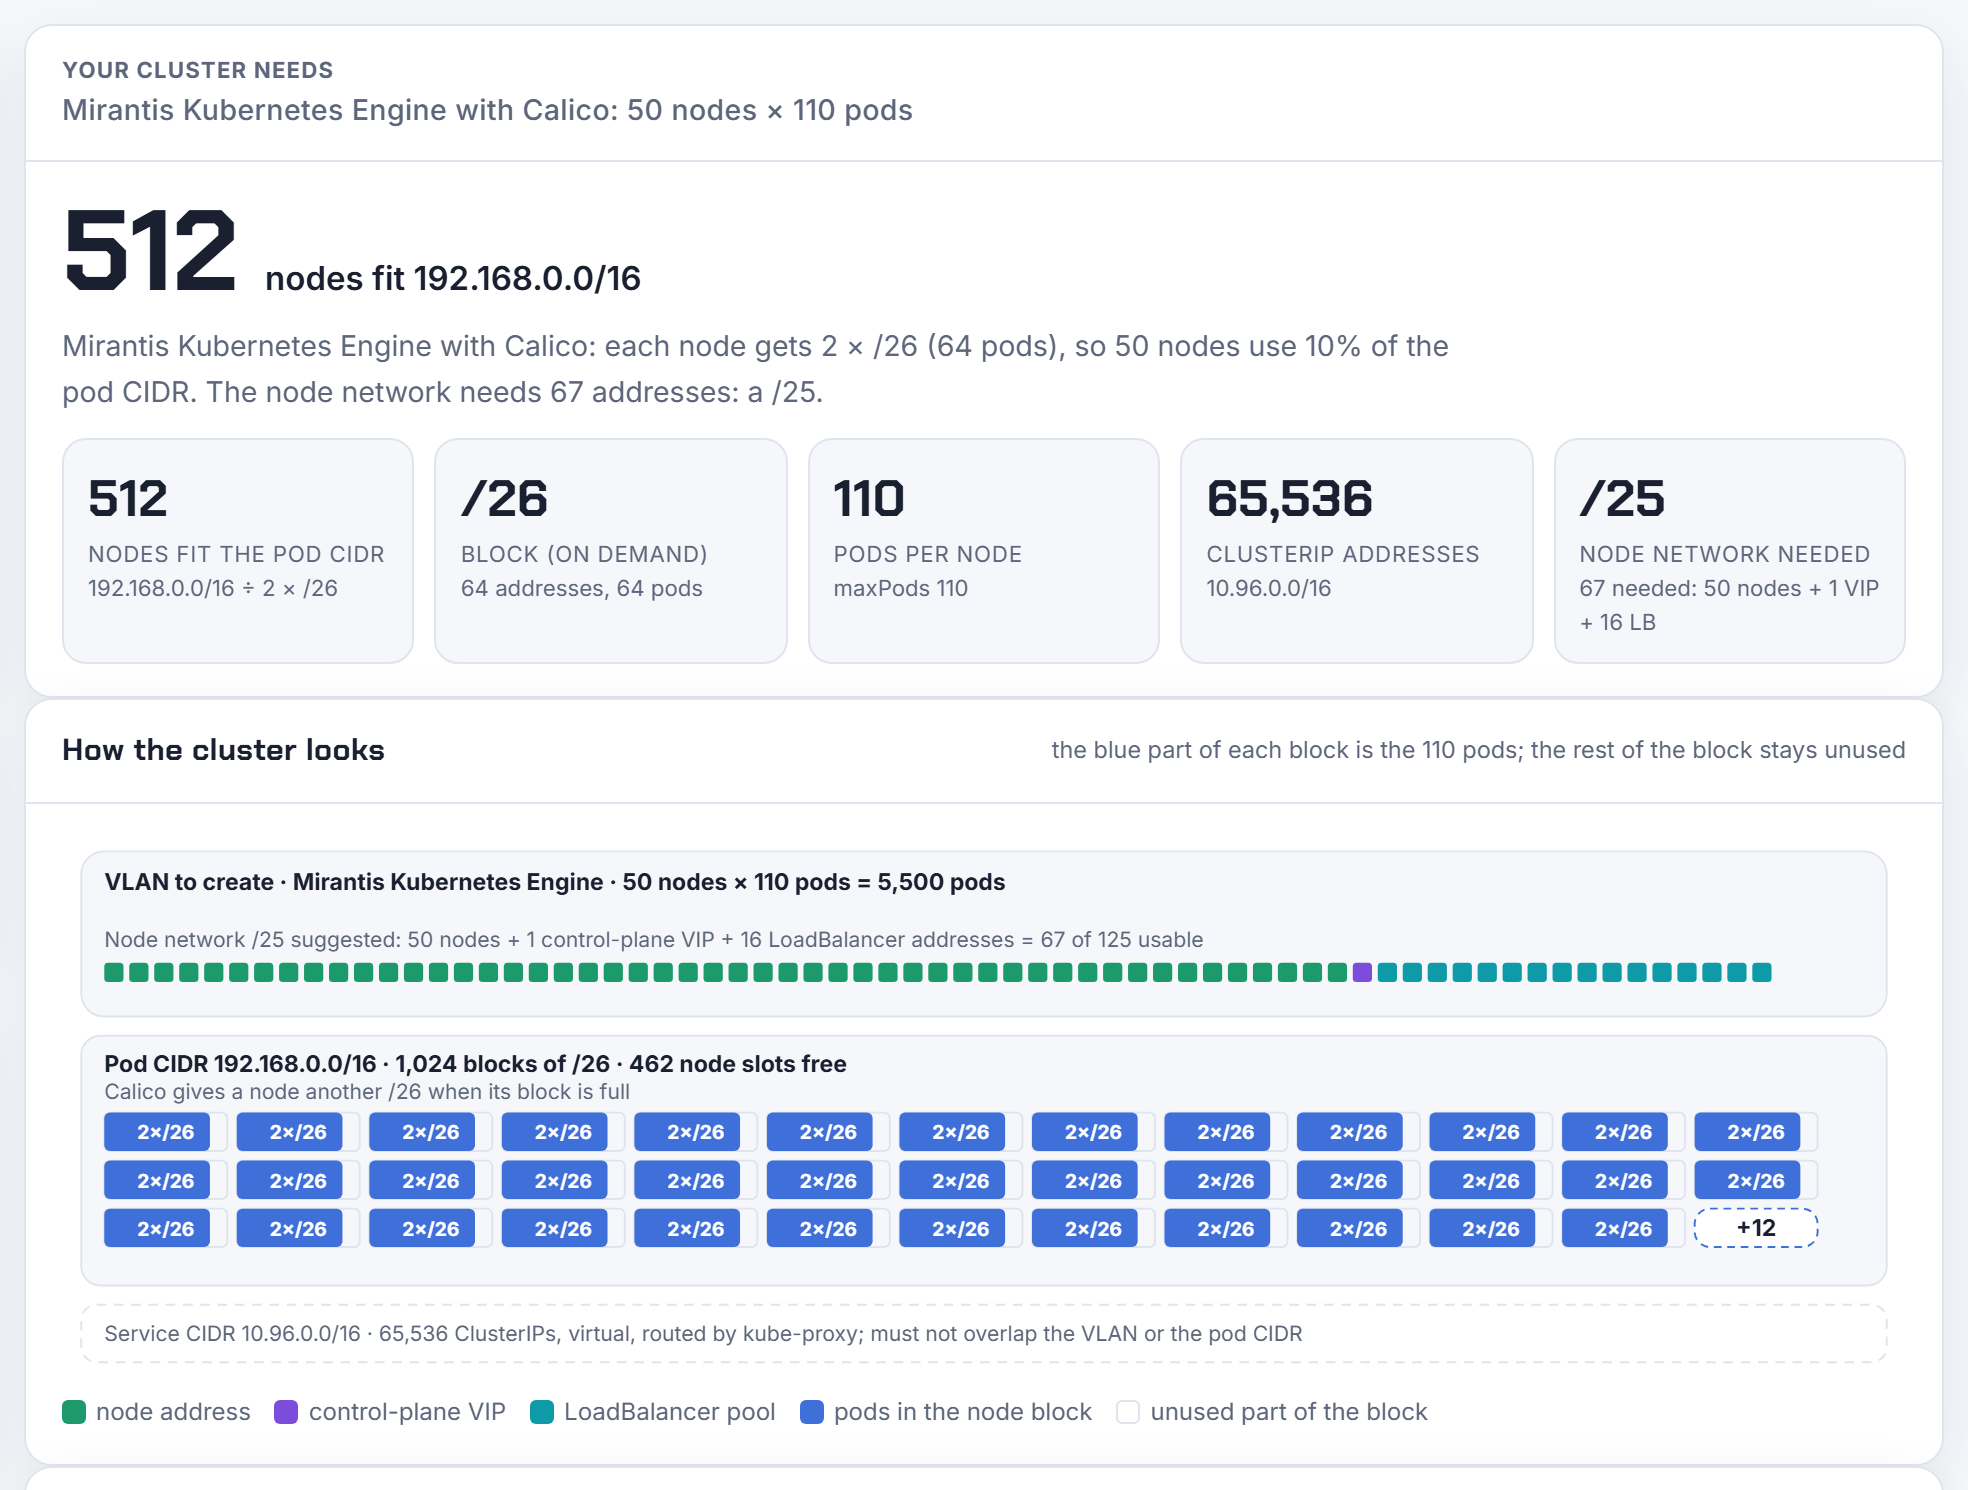The image size is (1968, 1490).
Task: Click 'maxPods 110' text
Action: tap(901, 588)
